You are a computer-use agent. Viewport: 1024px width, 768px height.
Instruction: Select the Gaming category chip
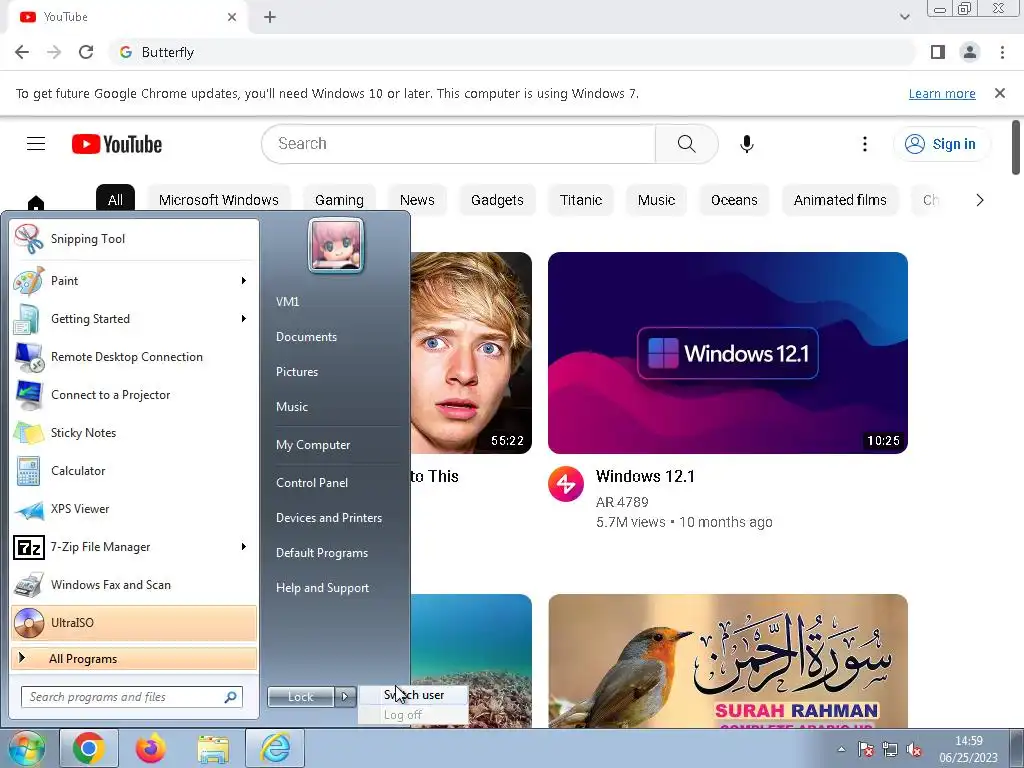(x=339, y=200)
